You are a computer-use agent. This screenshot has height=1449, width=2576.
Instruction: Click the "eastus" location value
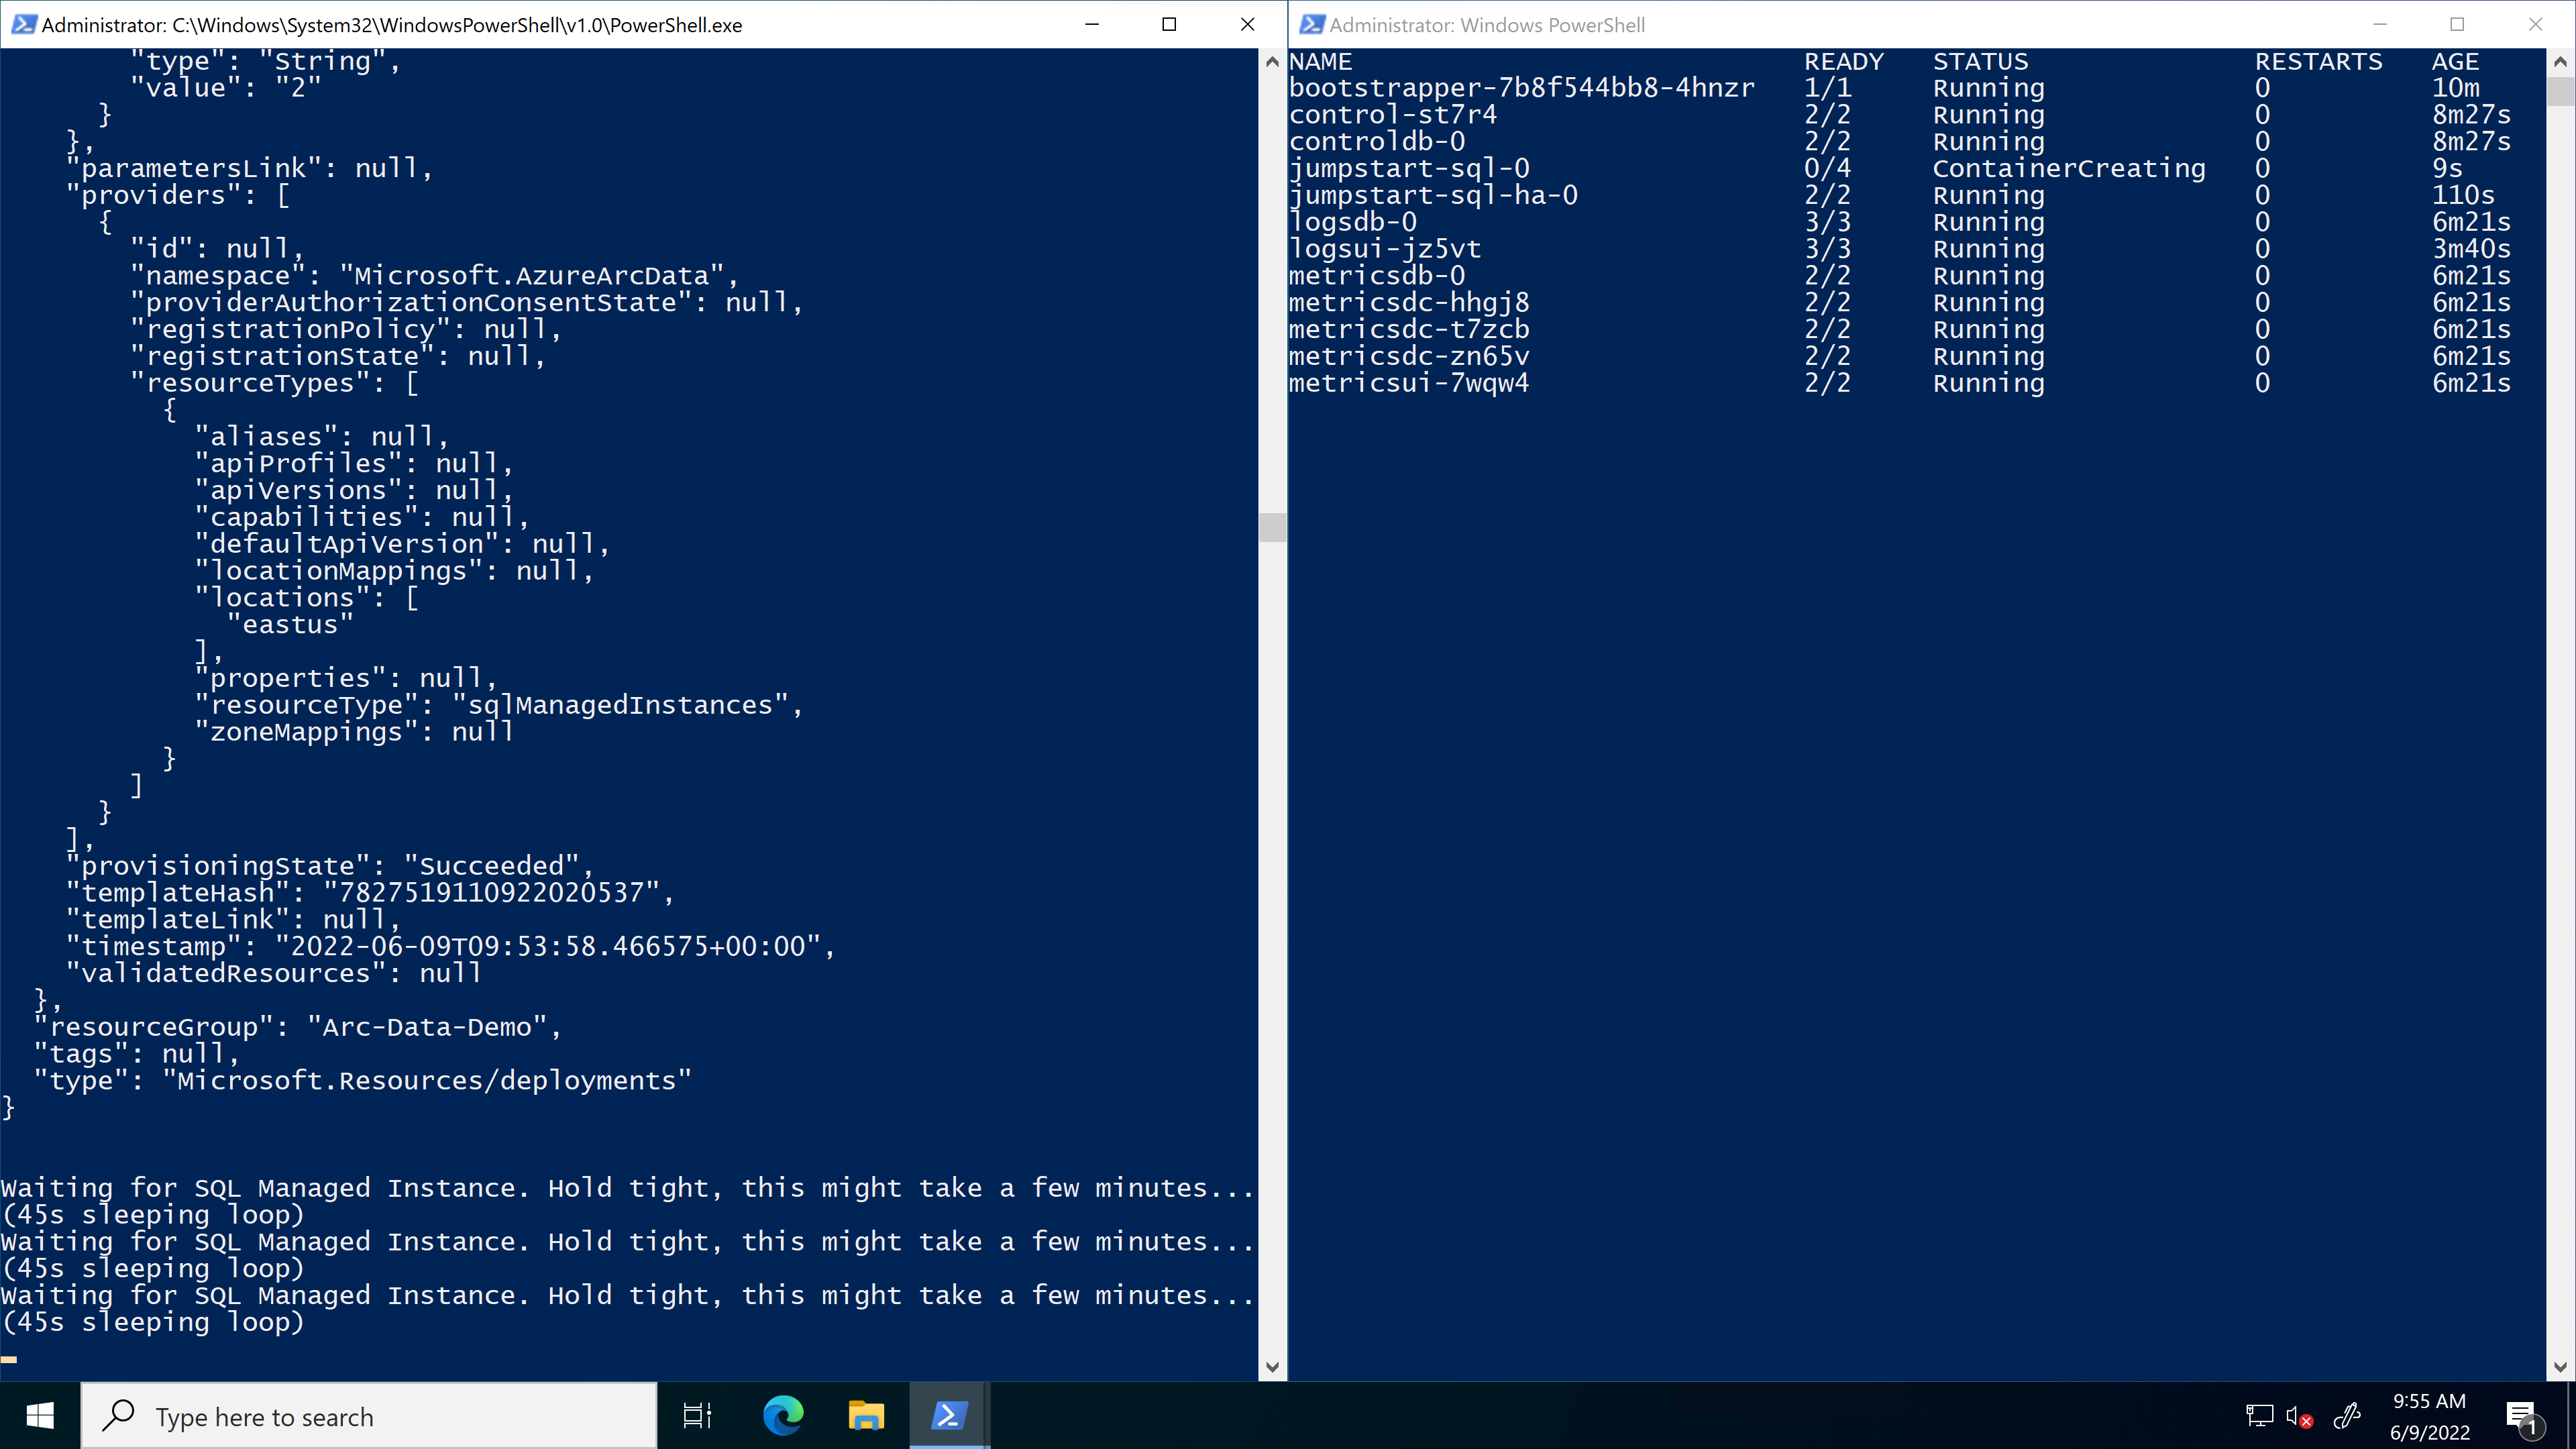tap(290, 625)
